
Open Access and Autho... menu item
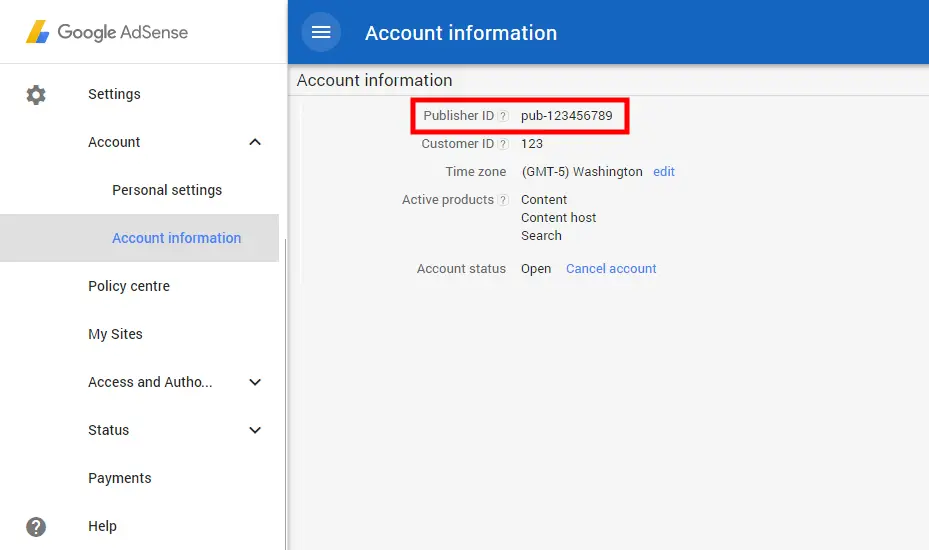pyautogui.click(x=150, y=382)
